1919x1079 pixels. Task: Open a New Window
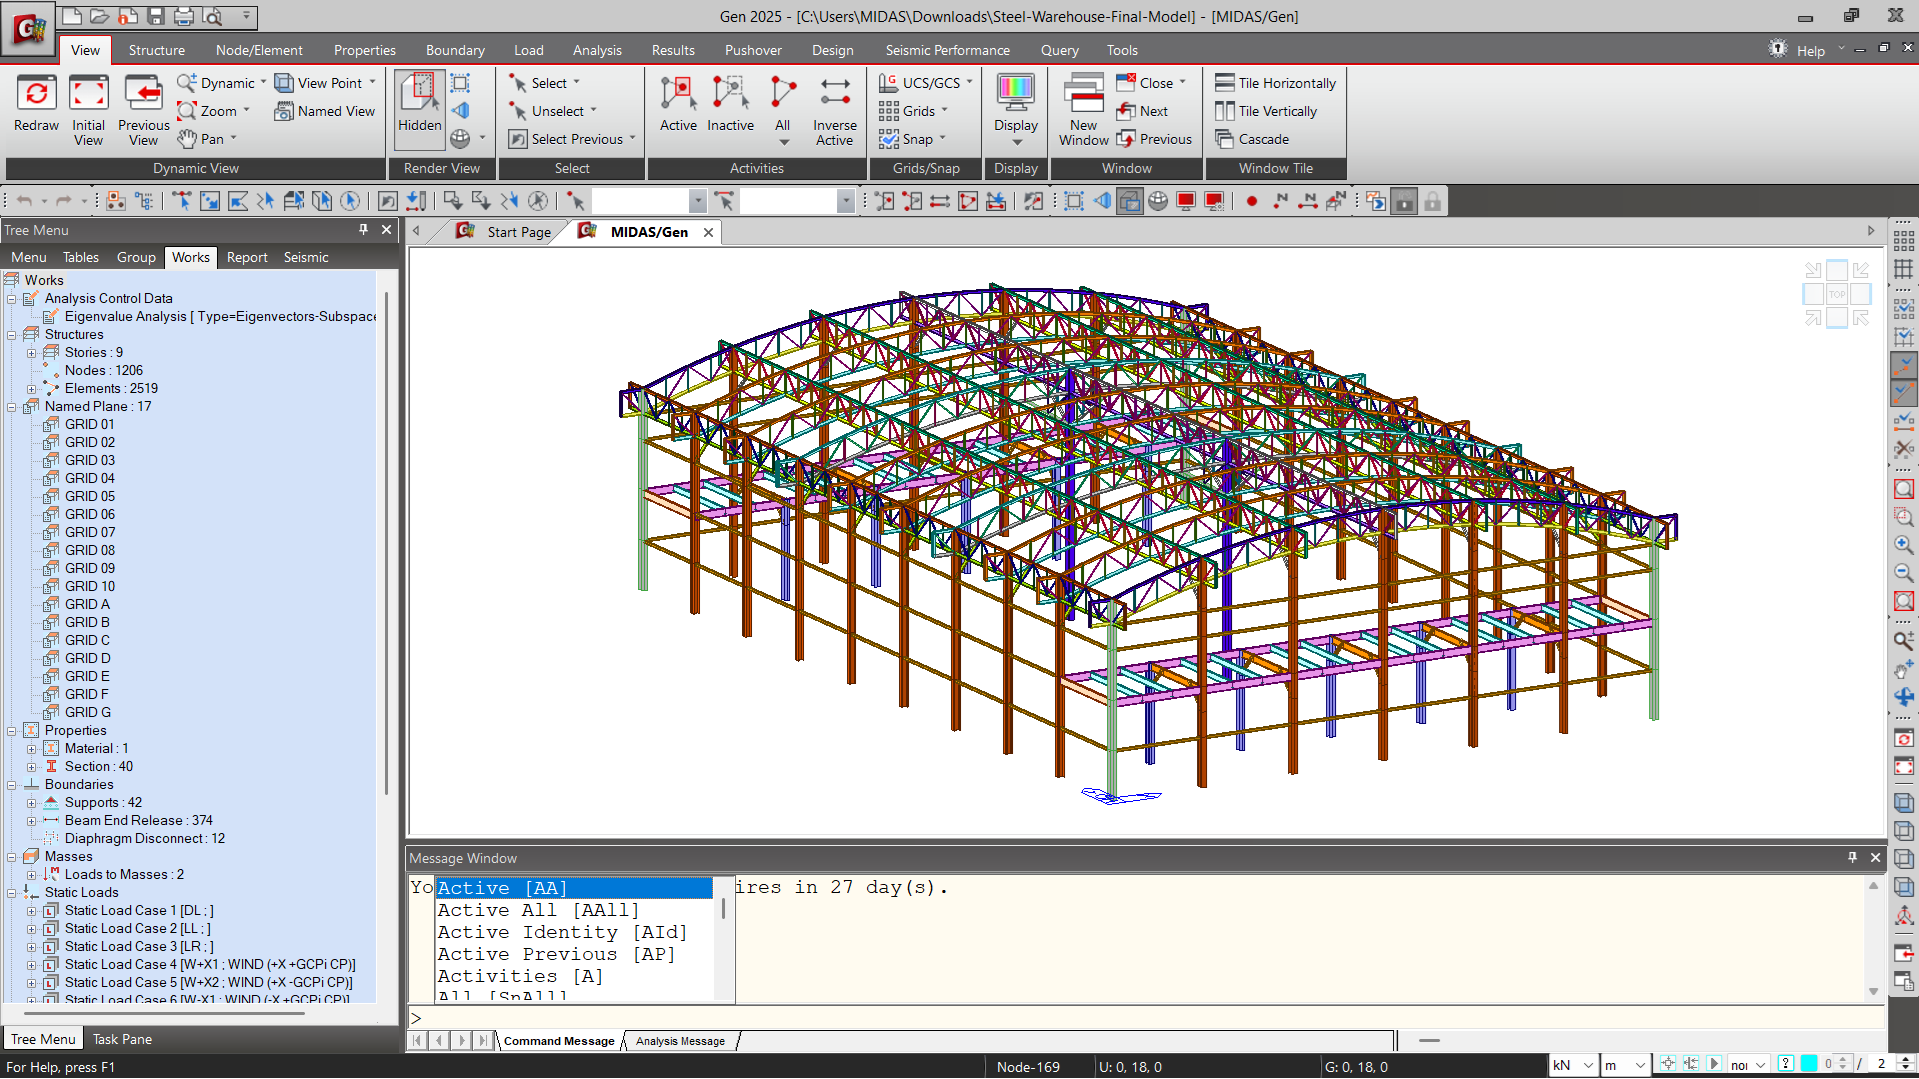click(x=1083, y=110)
